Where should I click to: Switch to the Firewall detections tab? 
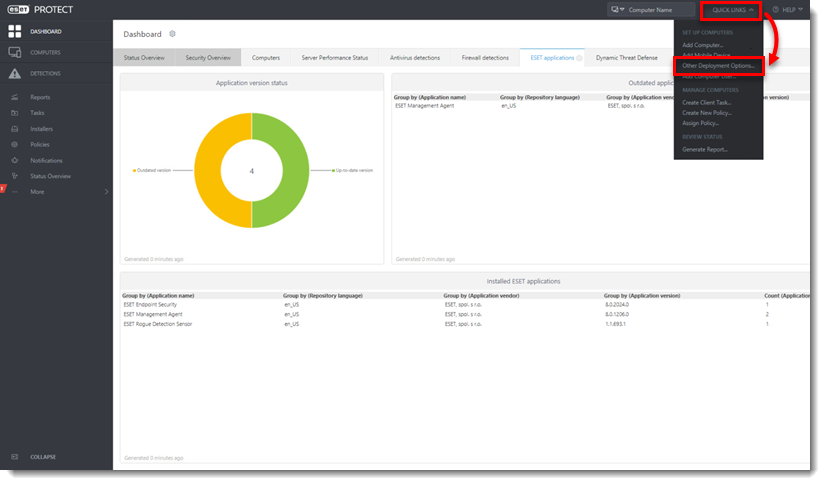[x=484, y=58]
